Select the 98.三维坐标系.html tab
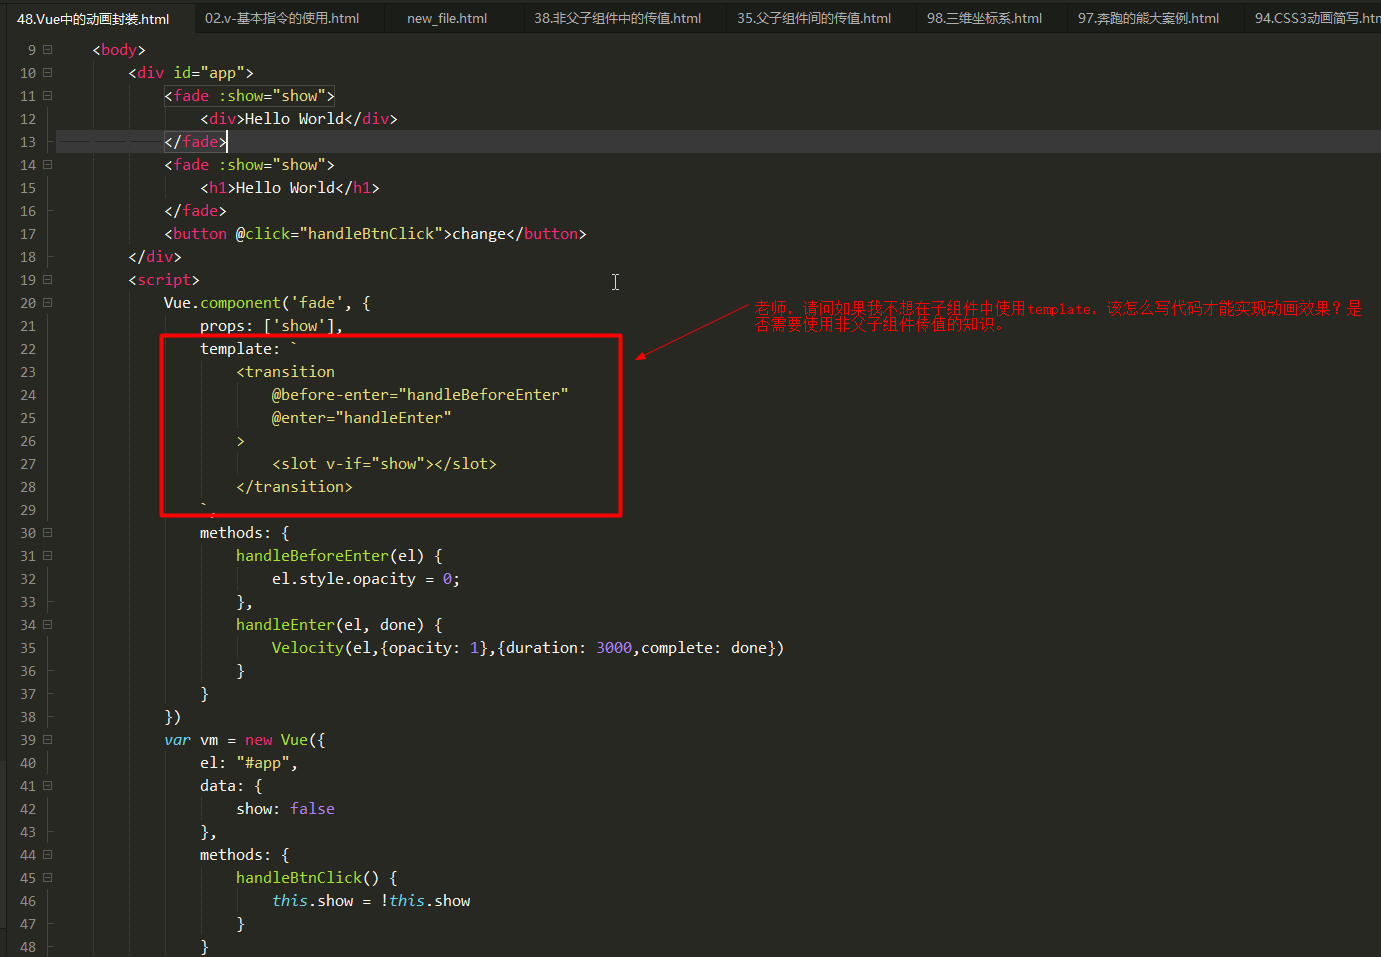This screenshot has height=957, width=1381. [x=984, y=18]
